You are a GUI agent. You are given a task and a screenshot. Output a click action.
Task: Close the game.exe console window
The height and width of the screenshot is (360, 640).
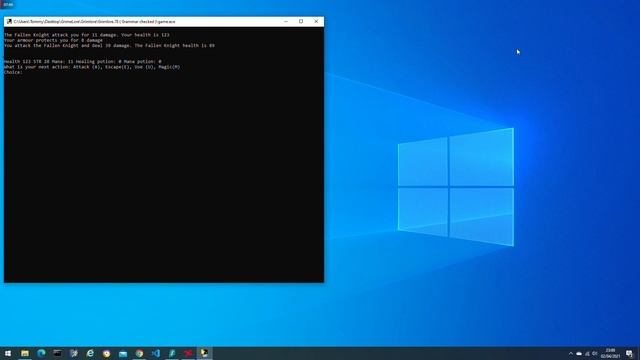pyautogui.click(x=316, y=21)
